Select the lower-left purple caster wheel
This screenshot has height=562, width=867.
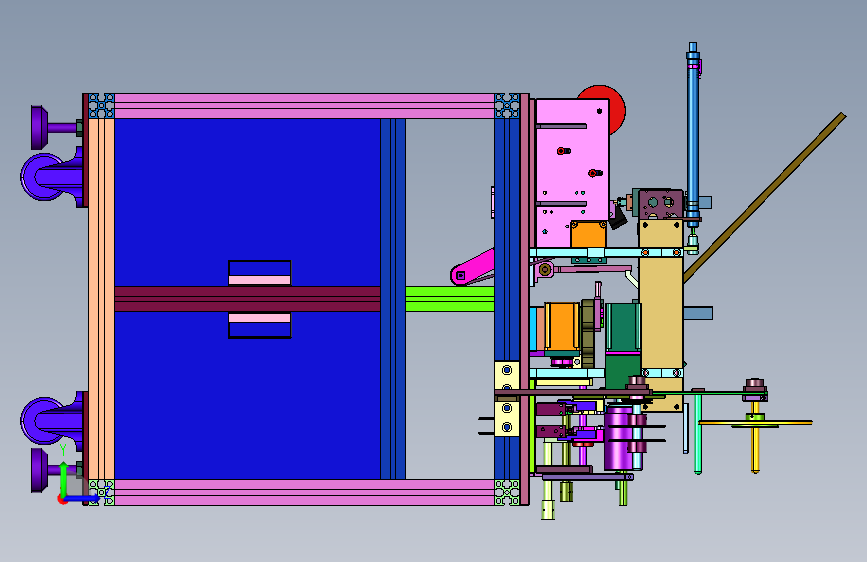click(x=51, y=420)
